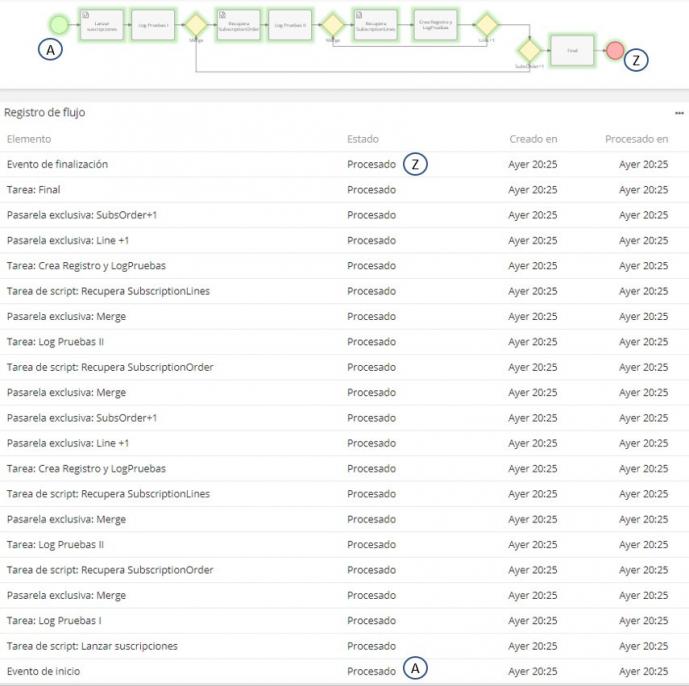Sort by the Elemento column header
Viewport: 689px width, 686px height.
(x=29, y=139)
